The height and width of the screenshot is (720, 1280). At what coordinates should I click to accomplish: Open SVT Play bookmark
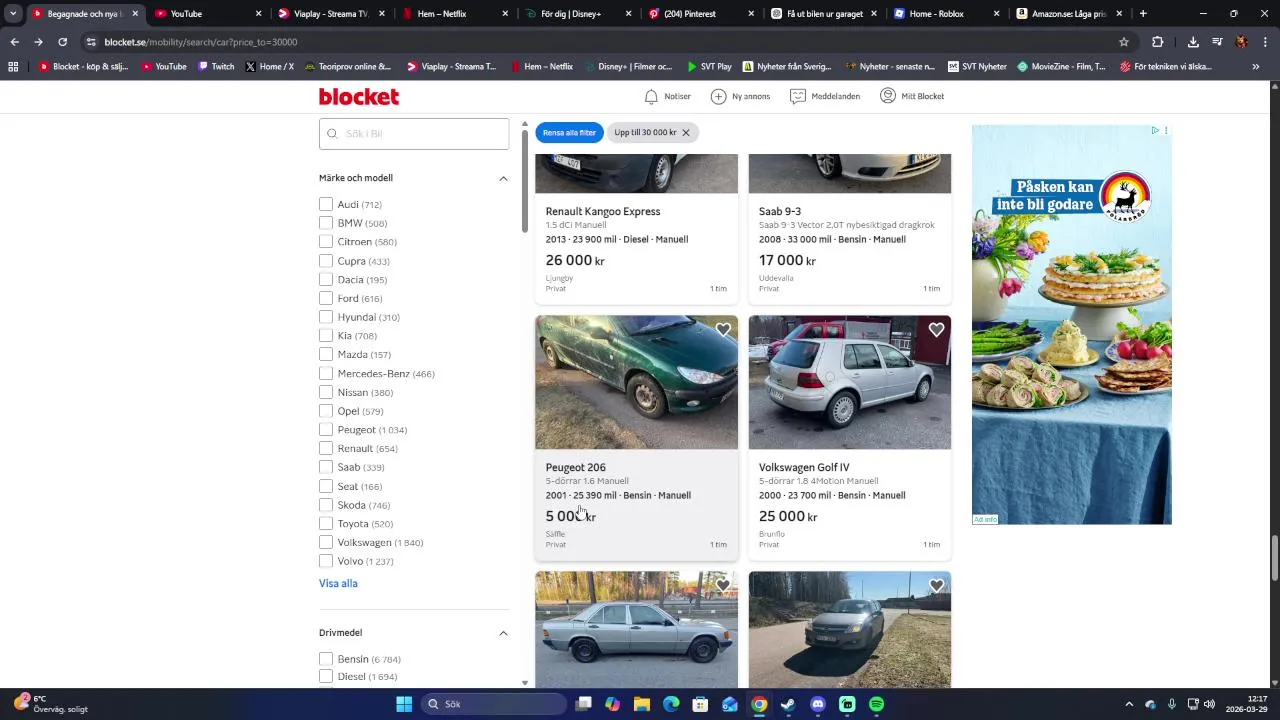(709, 67)
